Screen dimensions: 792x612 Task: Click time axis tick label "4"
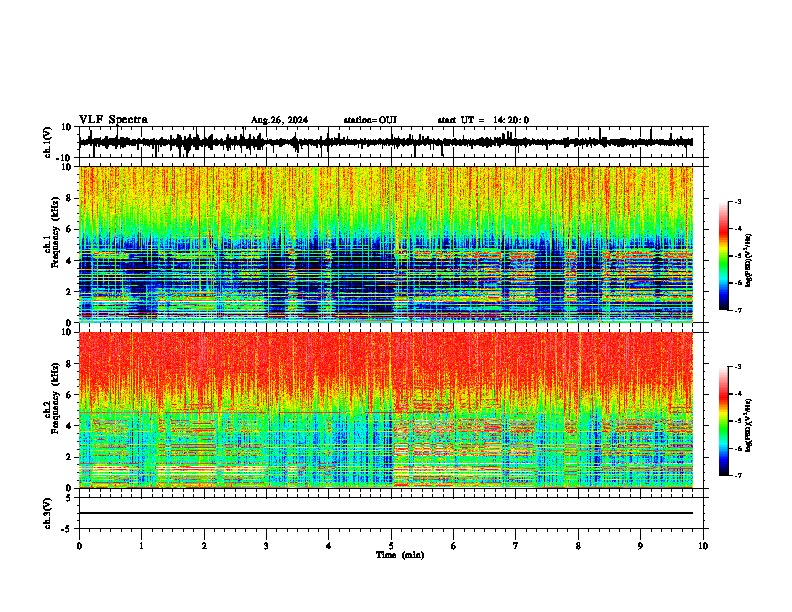[329, 546]
